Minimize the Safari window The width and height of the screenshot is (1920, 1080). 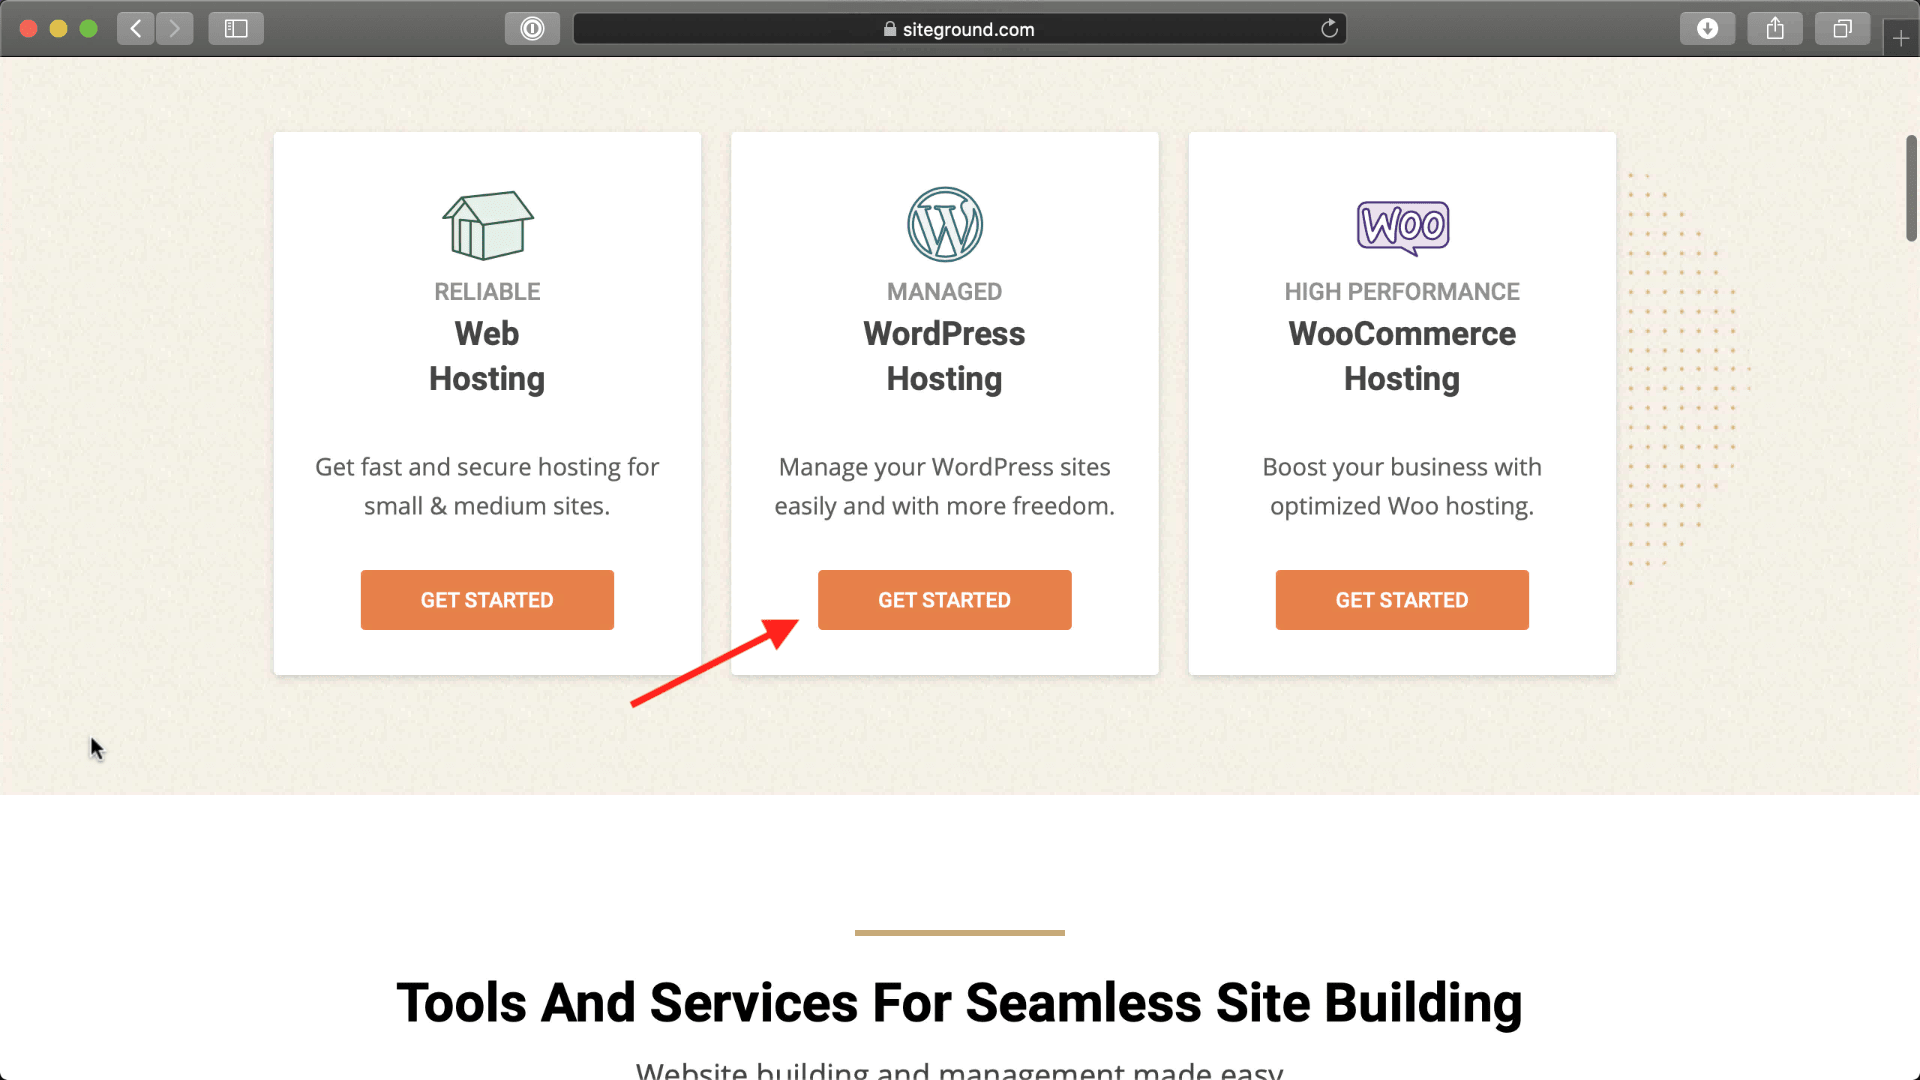59,29
